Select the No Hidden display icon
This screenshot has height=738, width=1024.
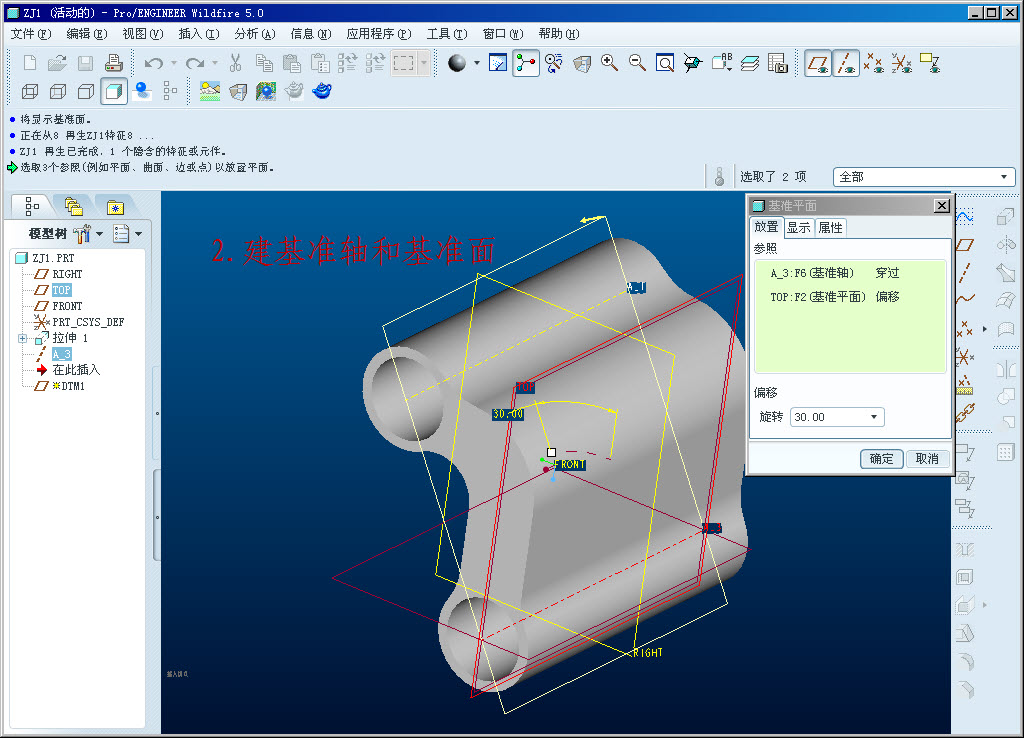click(86, 91)
